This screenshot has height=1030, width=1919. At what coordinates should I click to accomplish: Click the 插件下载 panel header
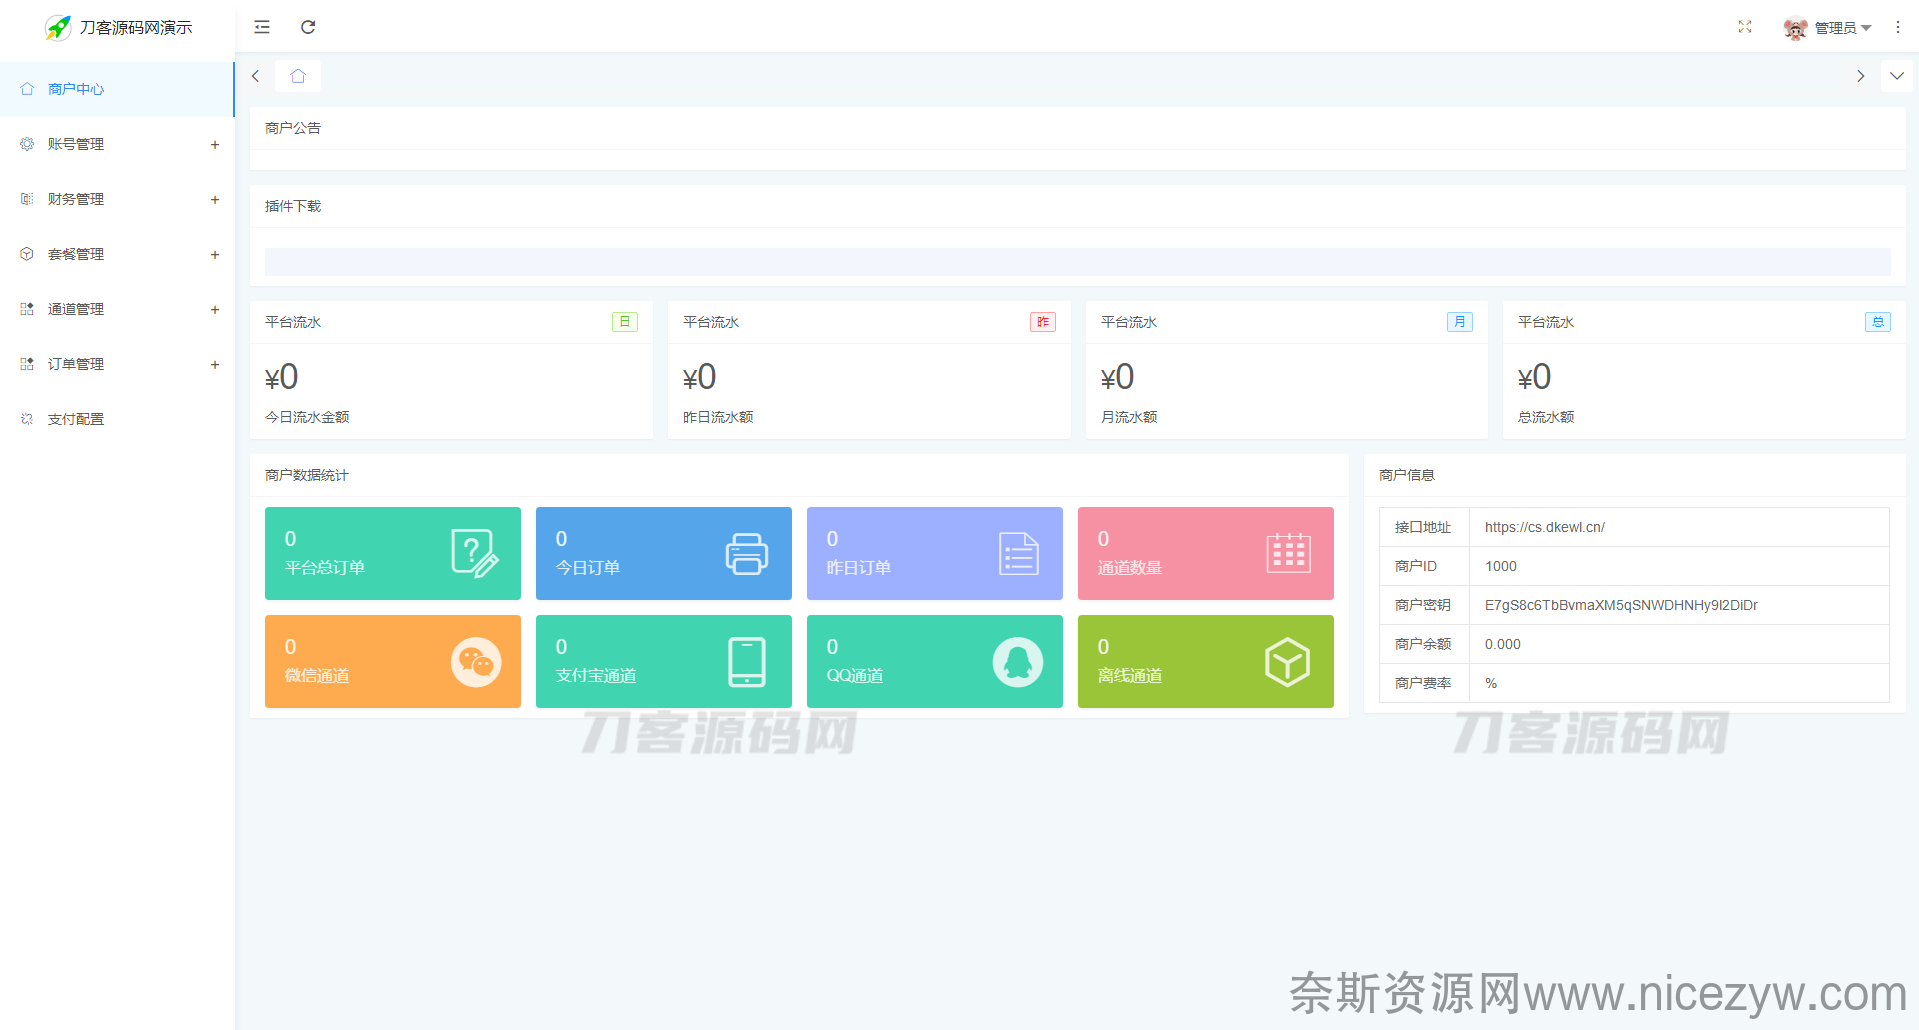[x=1077, y=206]
